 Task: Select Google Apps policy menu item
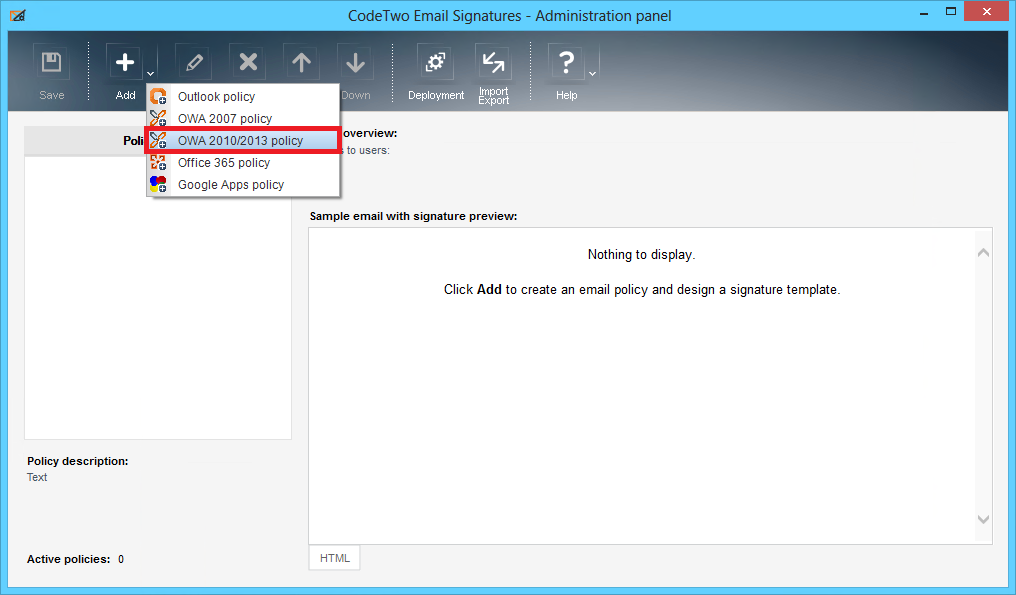[243, 185]
